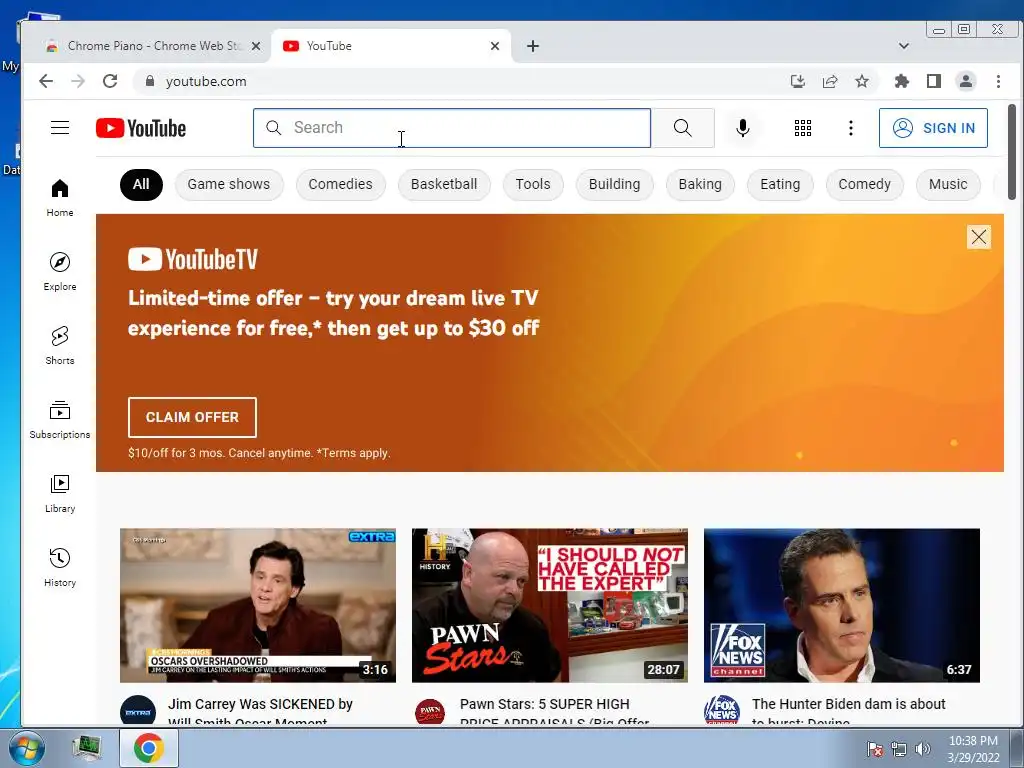Open the taskbar network icon
This screenshot has height=768, width=1024.
899,749
